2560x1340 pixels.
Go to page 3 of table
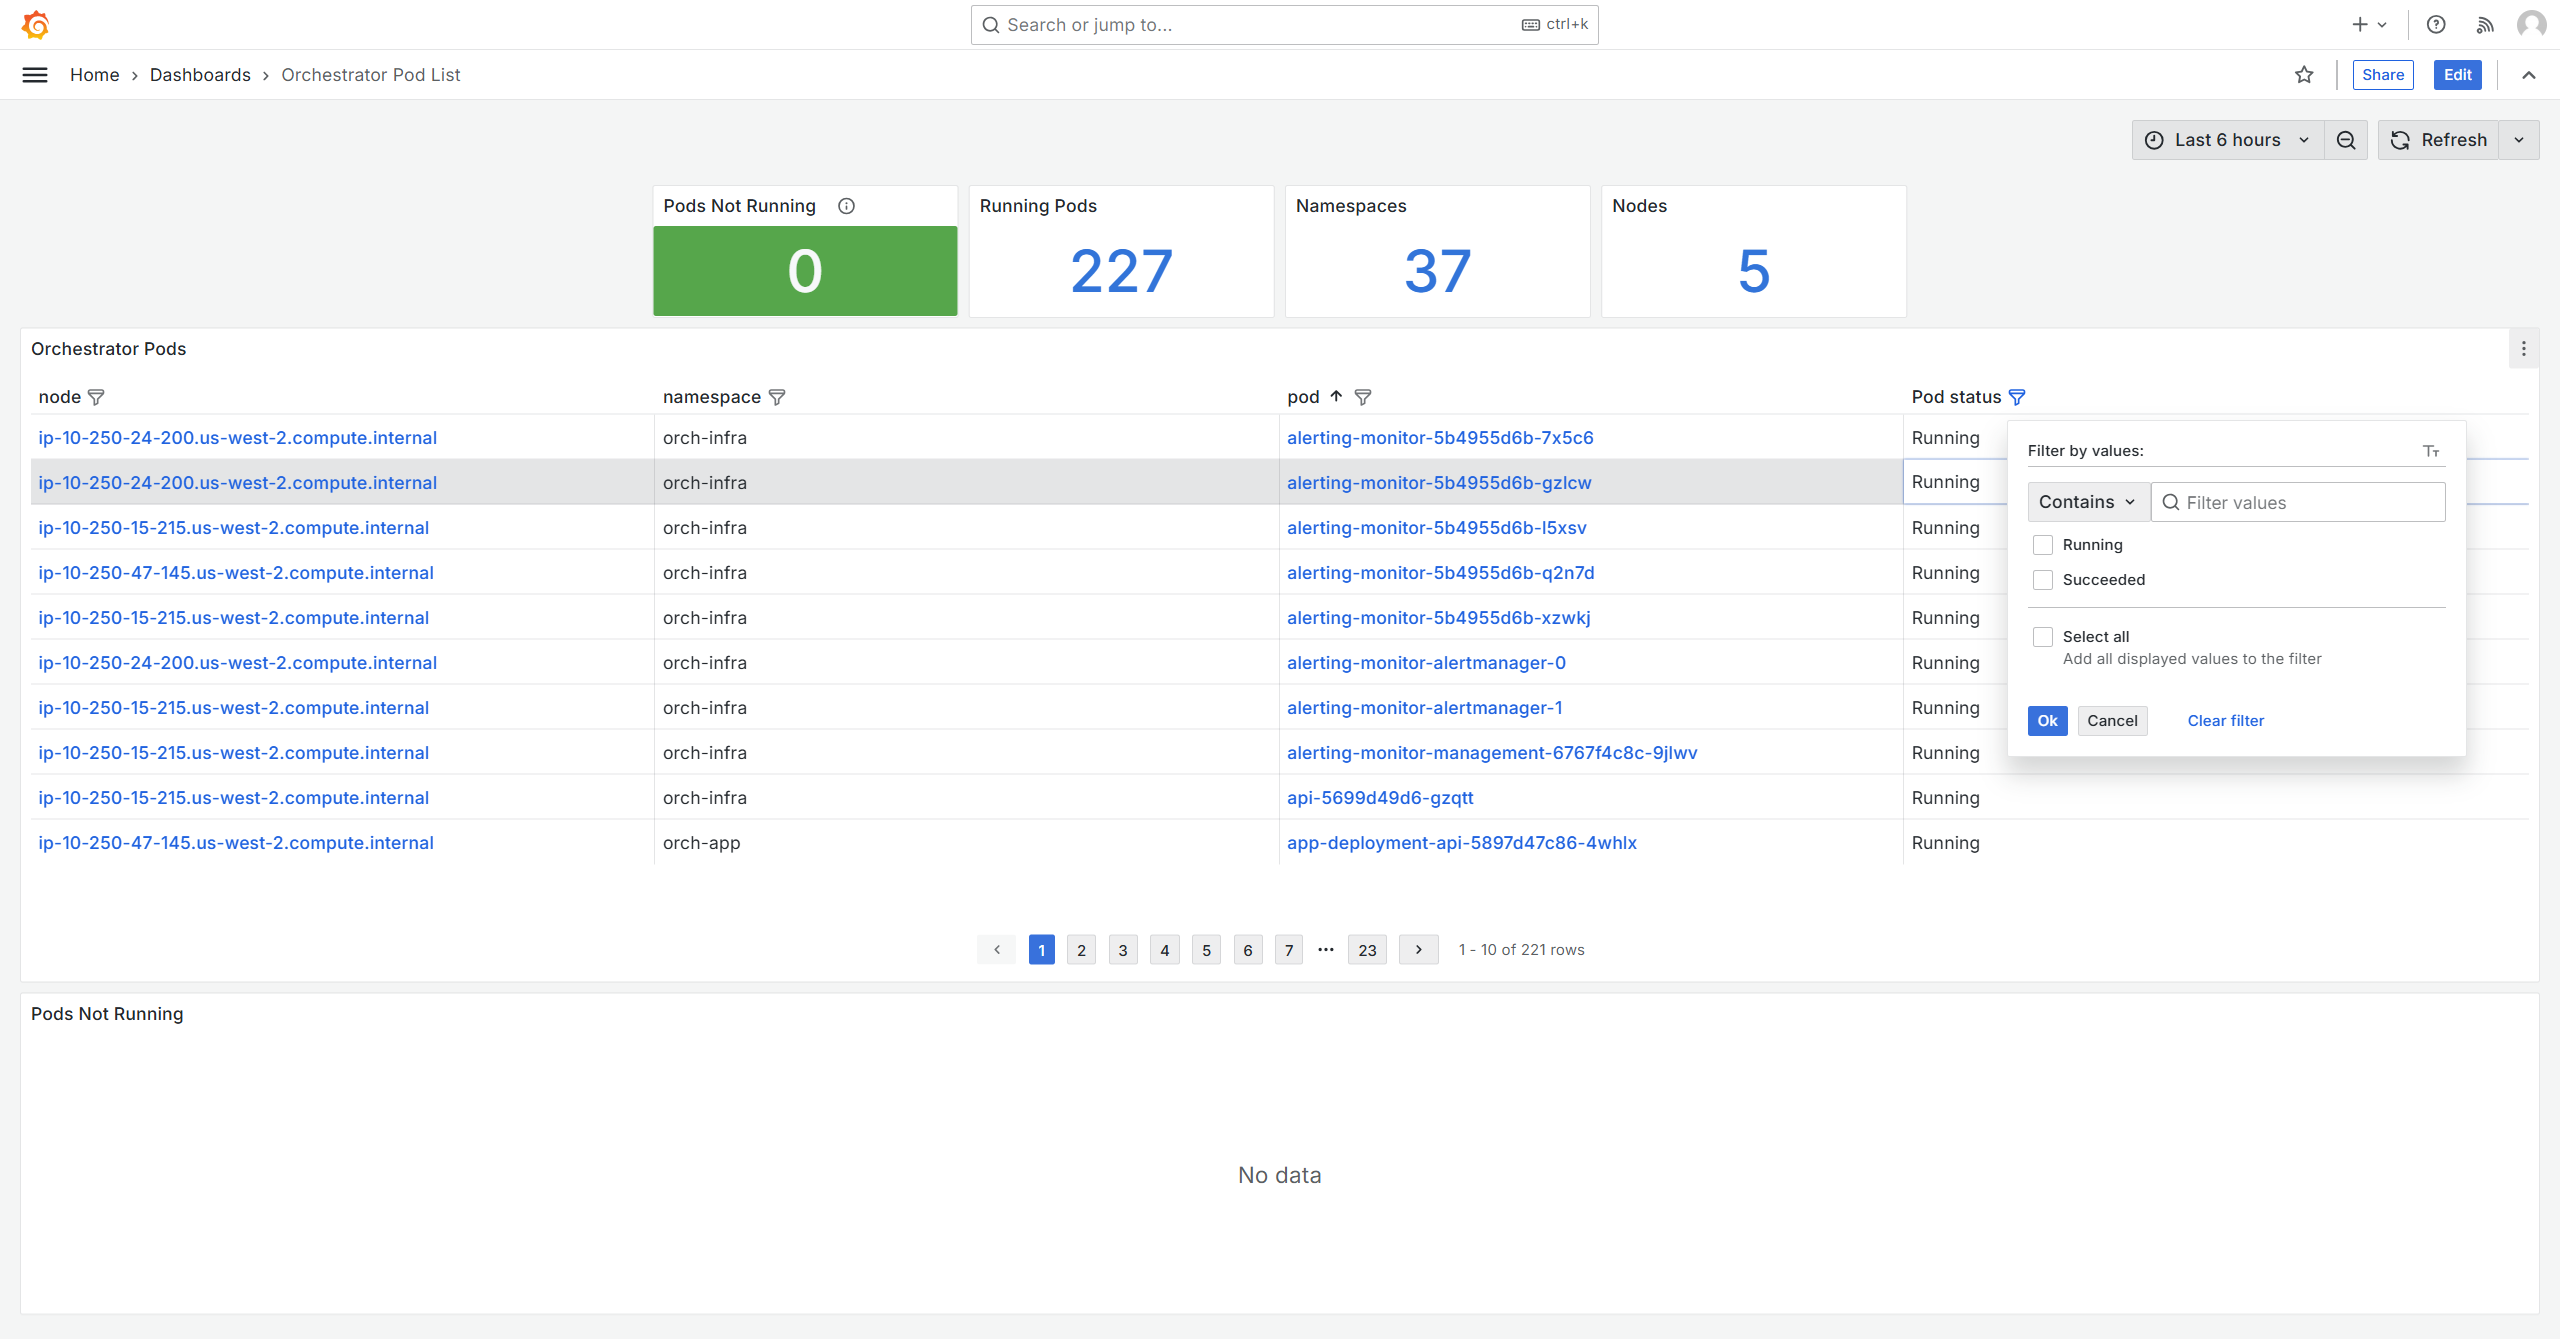(x=1123, y=950)
